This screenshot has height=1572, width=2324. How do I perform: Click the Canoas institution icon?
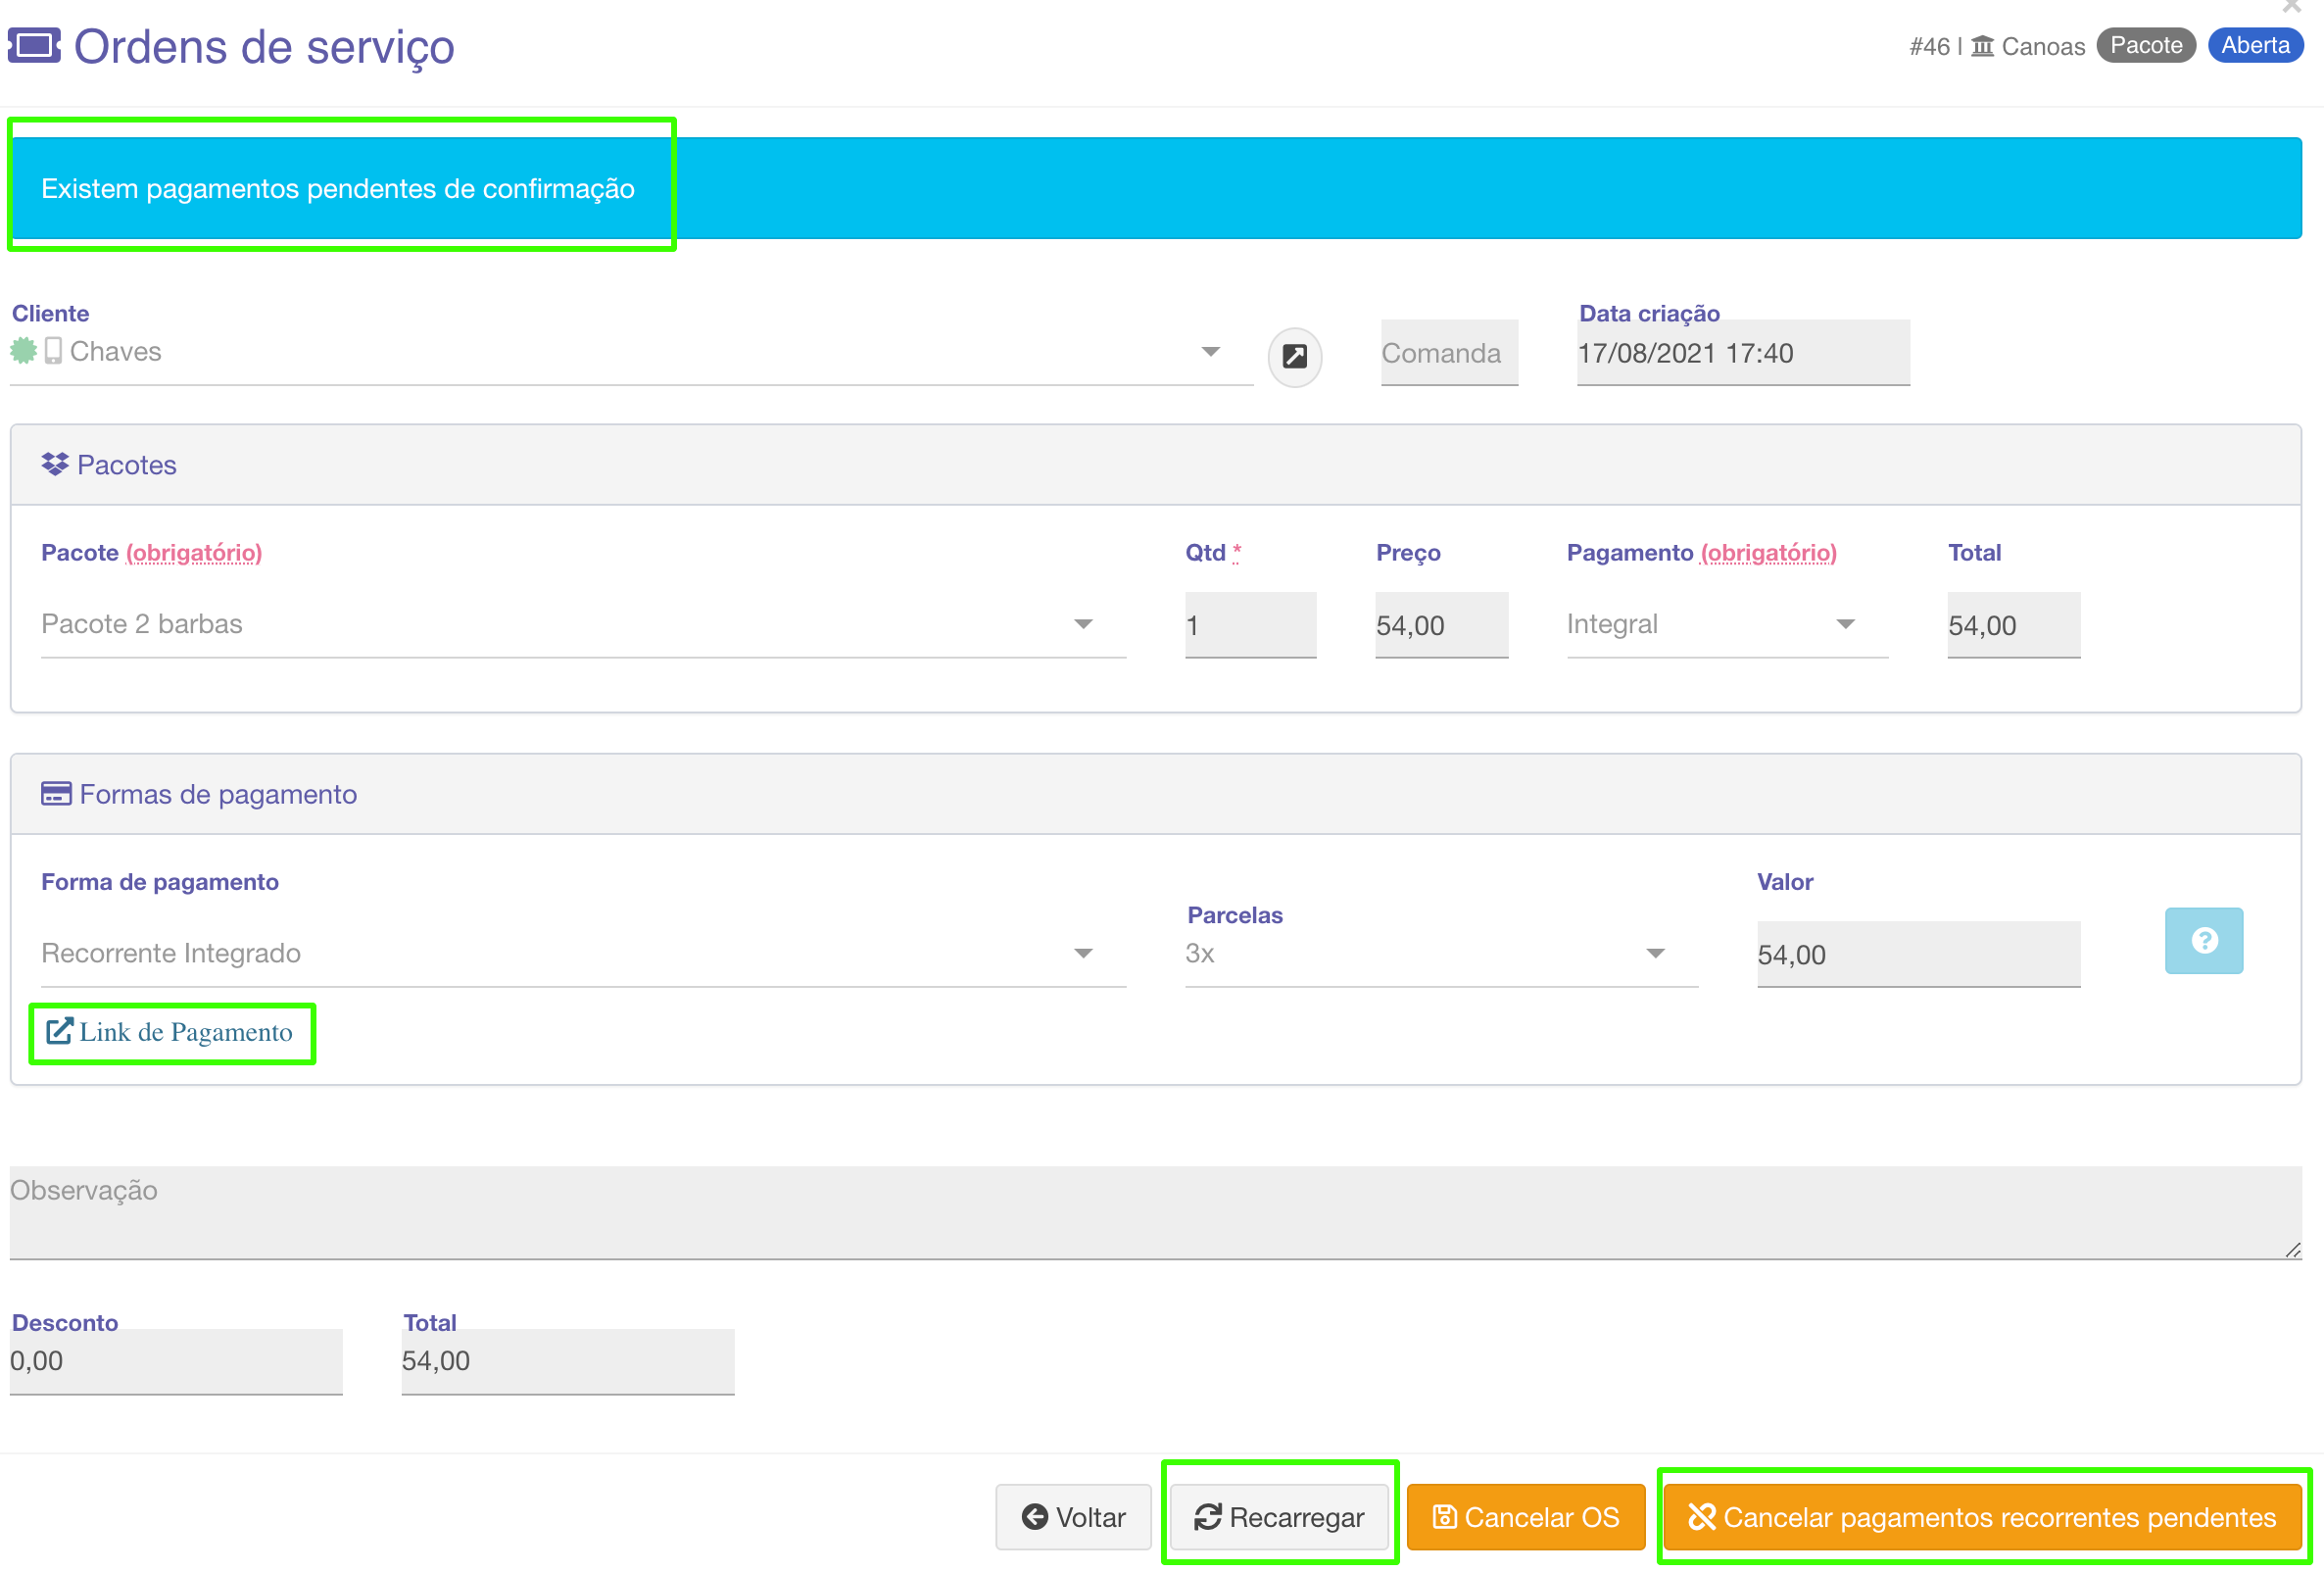[1981, 46]
